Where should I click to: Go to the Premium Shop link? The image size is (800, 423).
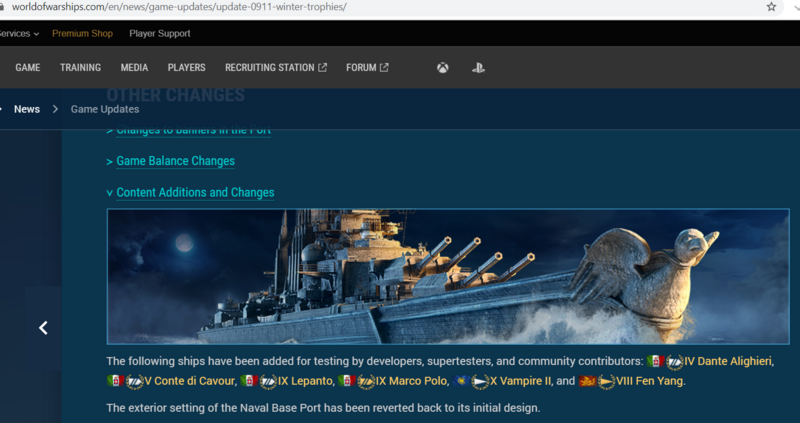[82, 33]
